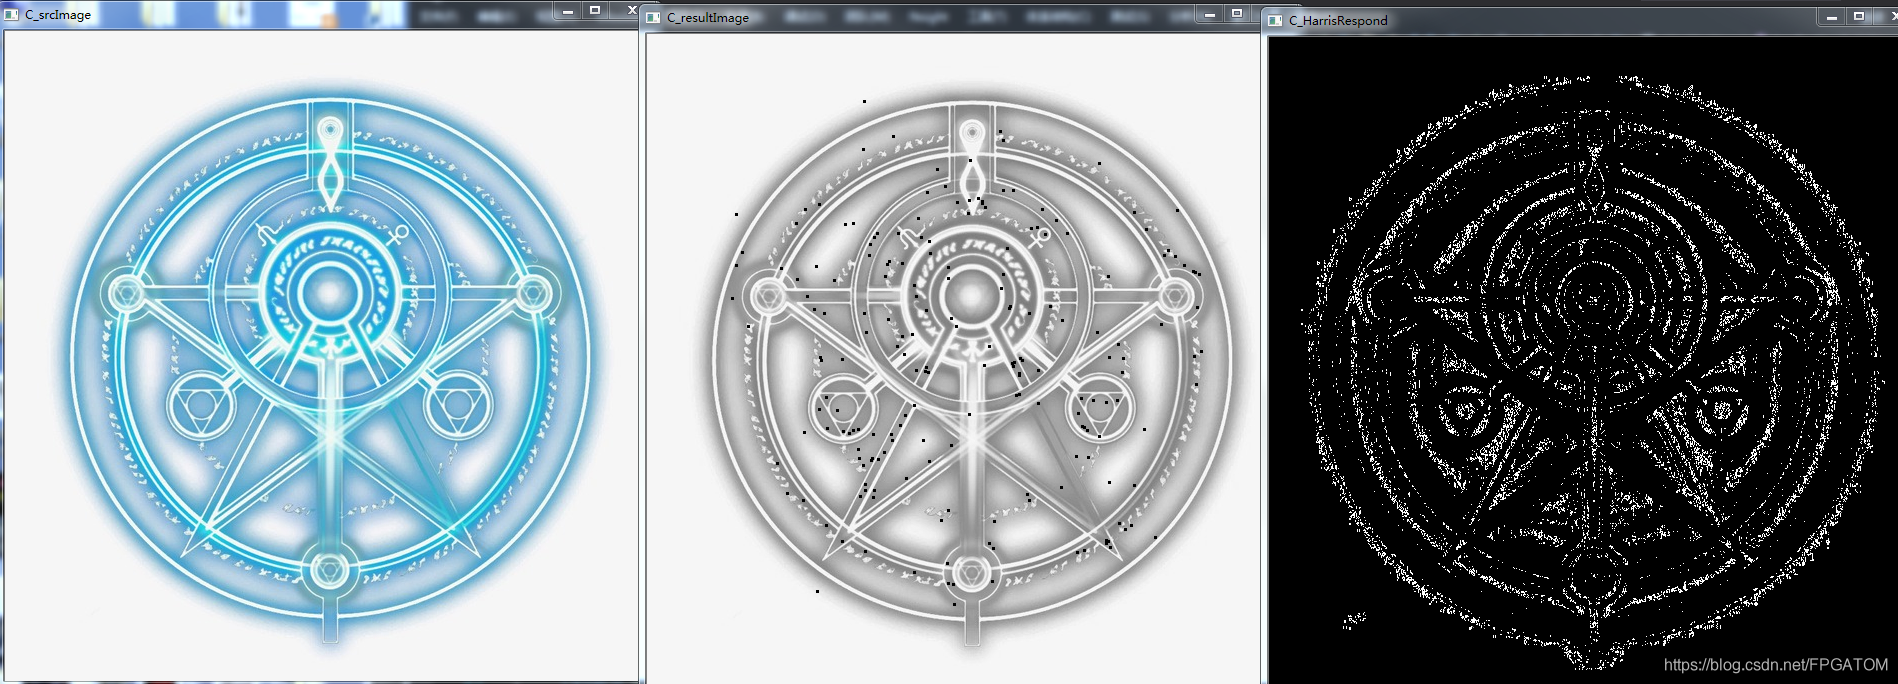Maximize the C_srcImage window

[x=595, y=10]
